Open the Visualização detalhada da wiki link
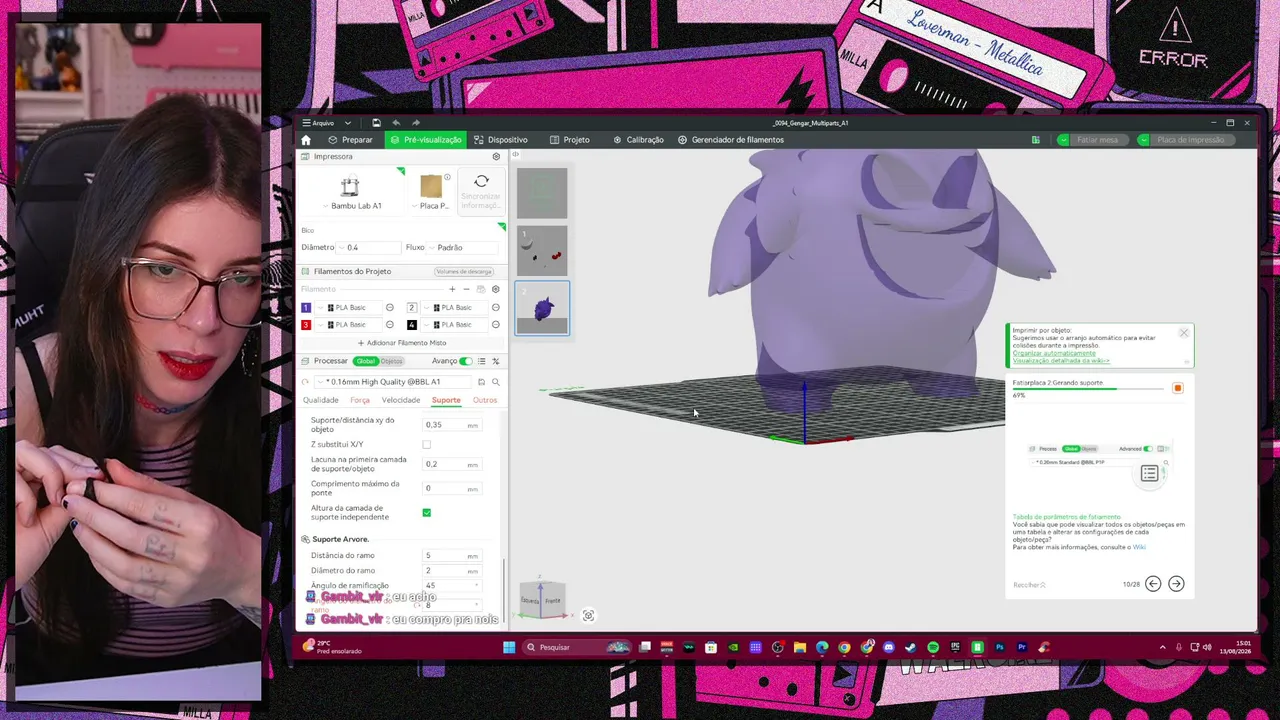The image size is (1280, 720). point(1061,360)
